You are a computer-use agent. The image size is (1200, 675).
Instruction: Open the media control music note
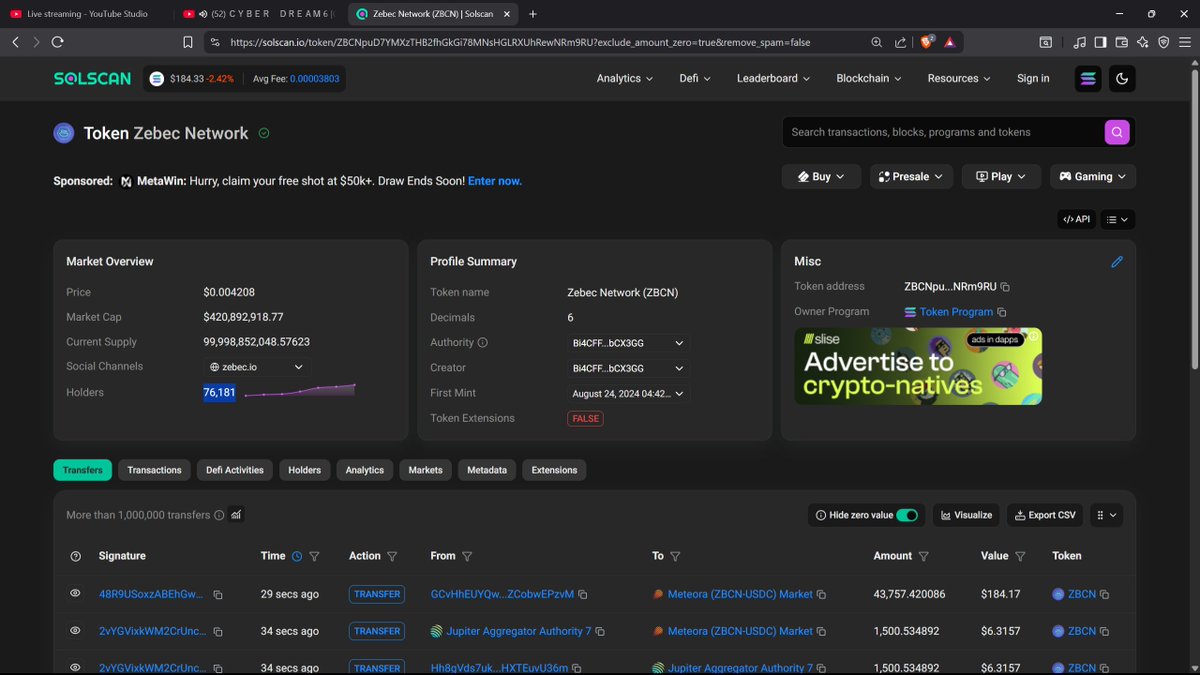pyautogui.click(x=1079, y=42)
